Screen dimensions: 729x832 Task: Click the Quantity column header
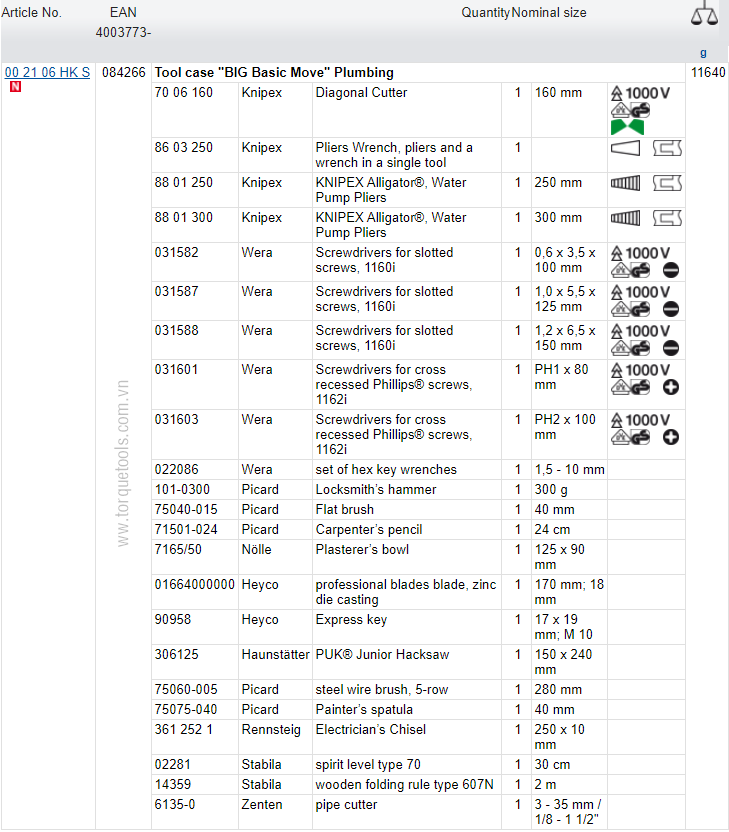click(x=485, y=13)
